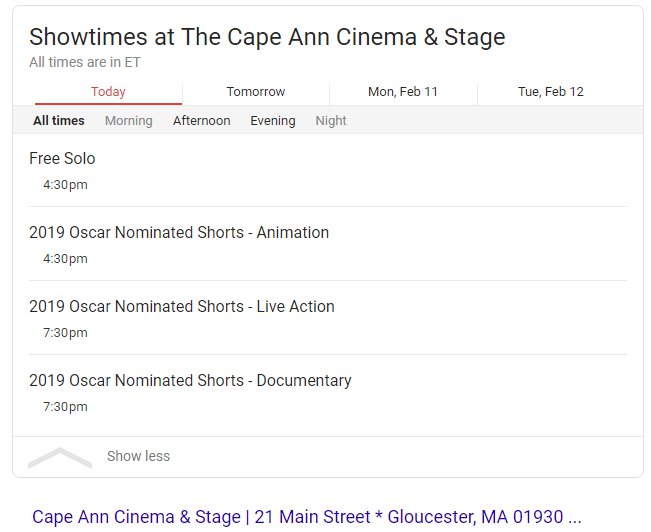Viewport: 651px width, 532px height.
Task: Choose 7:30pm showtime for Shorts - Documentary
Action: click(65, 407)
